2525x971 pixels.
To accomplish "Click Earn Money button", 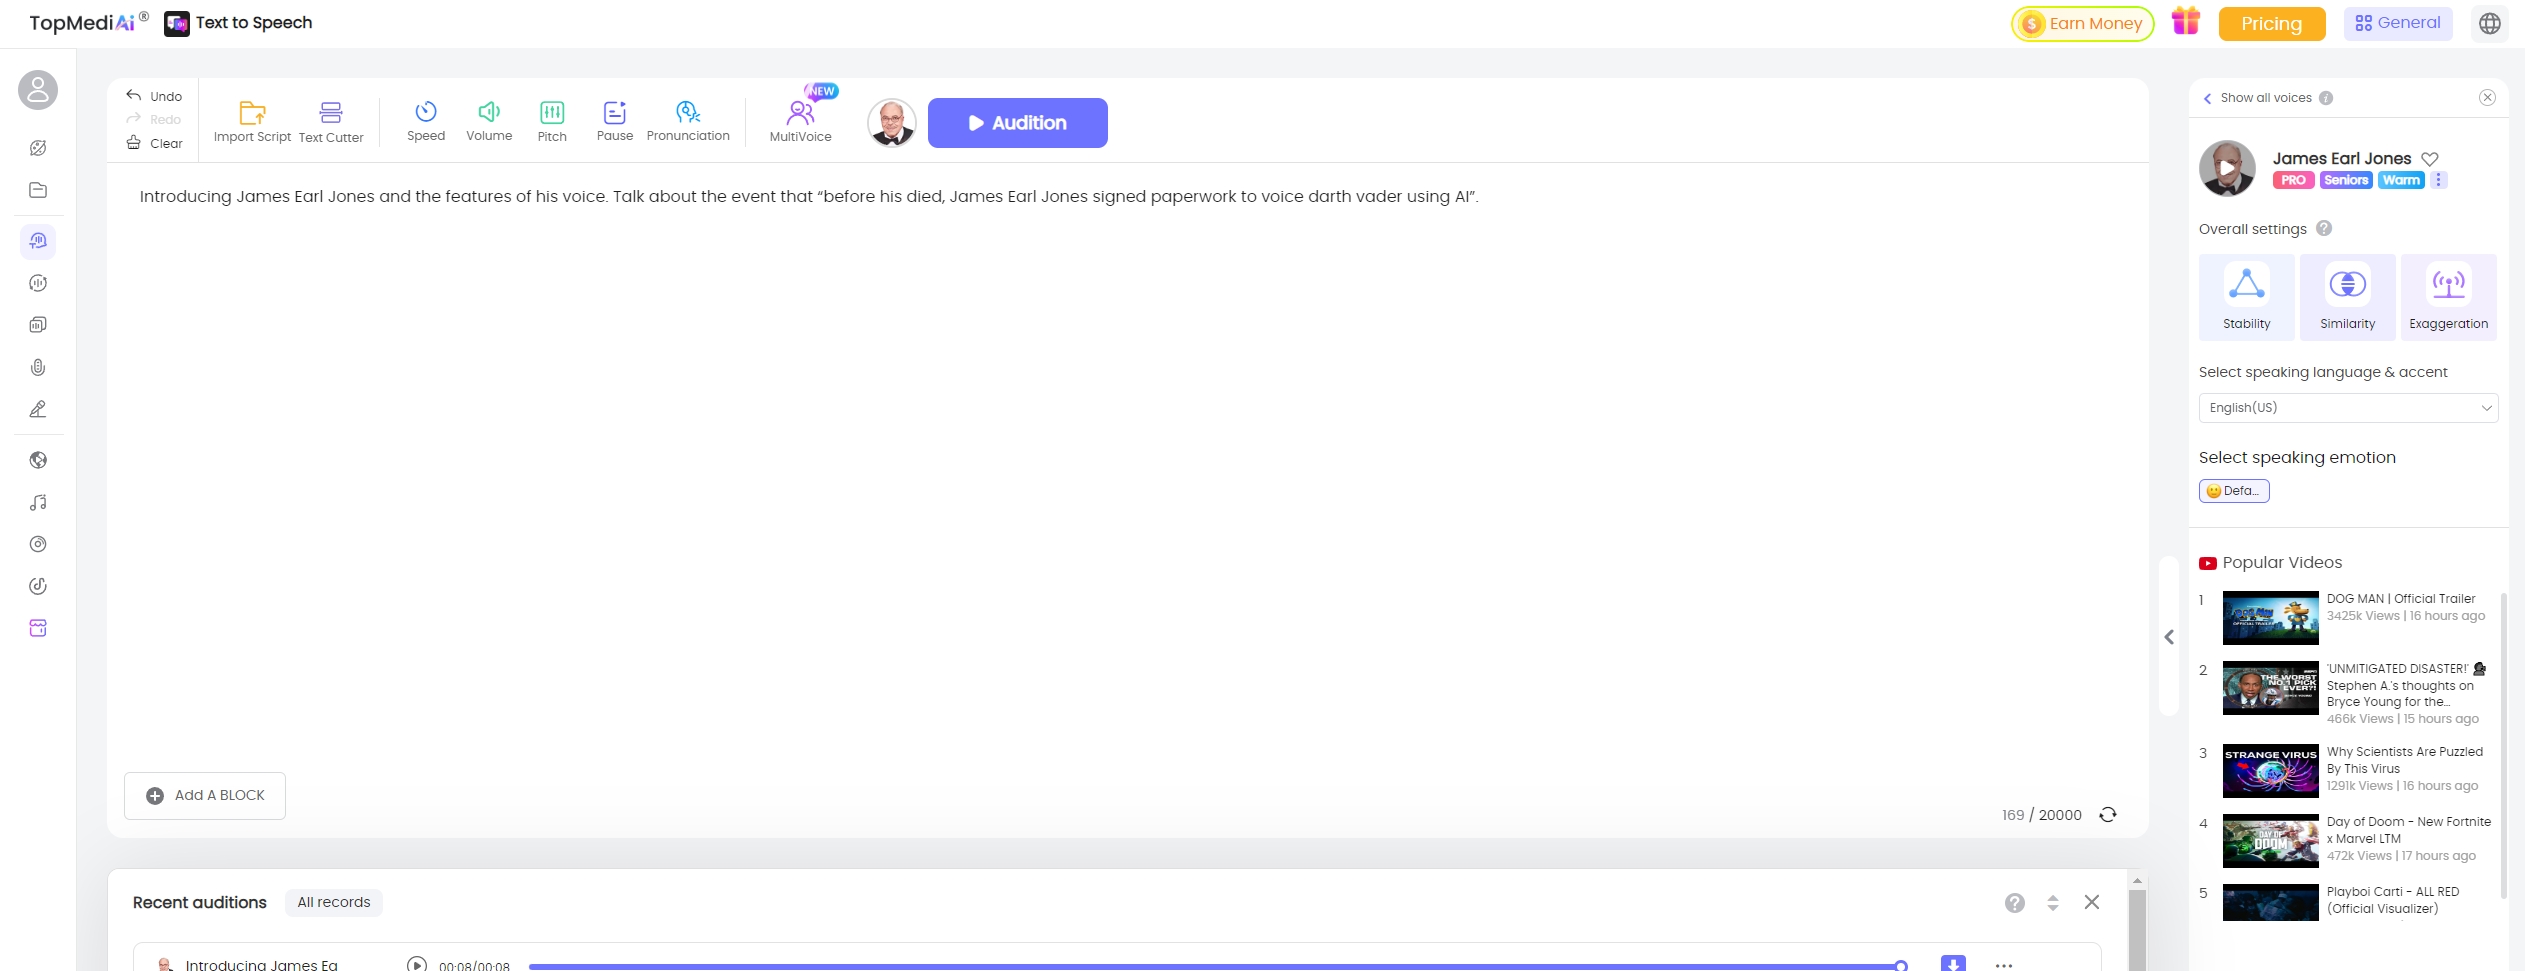I will pyautogui.click(x=2083, y=23).
